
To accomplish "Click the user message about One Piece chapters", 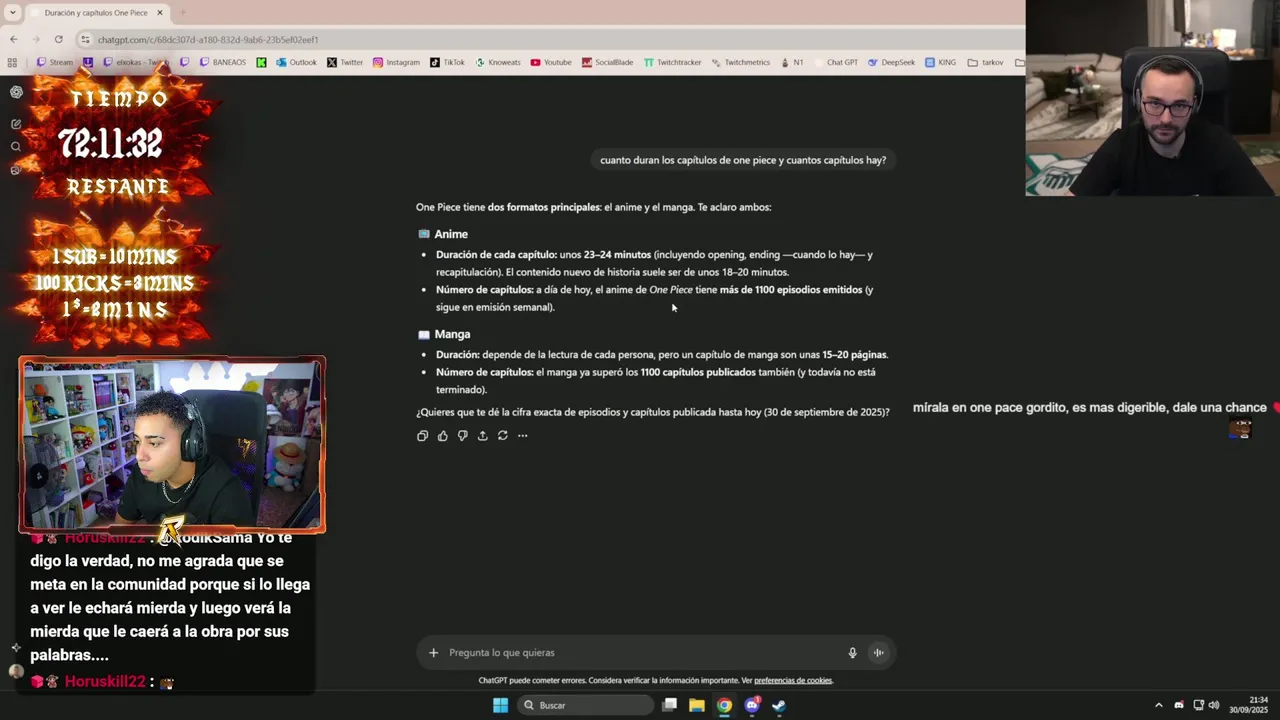I will click(743, 160).
